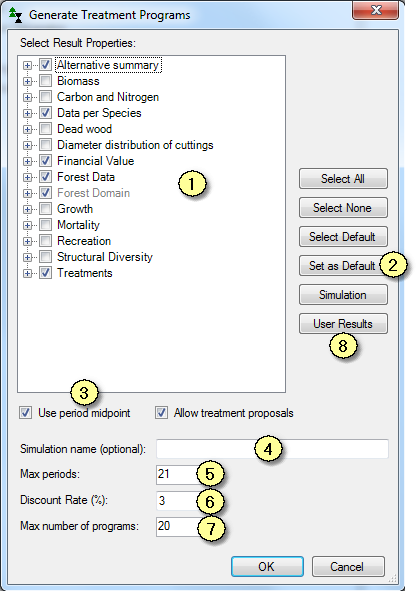
Task: Toggle Use period midpoint checkbox
Action: (x=26, y=413)
